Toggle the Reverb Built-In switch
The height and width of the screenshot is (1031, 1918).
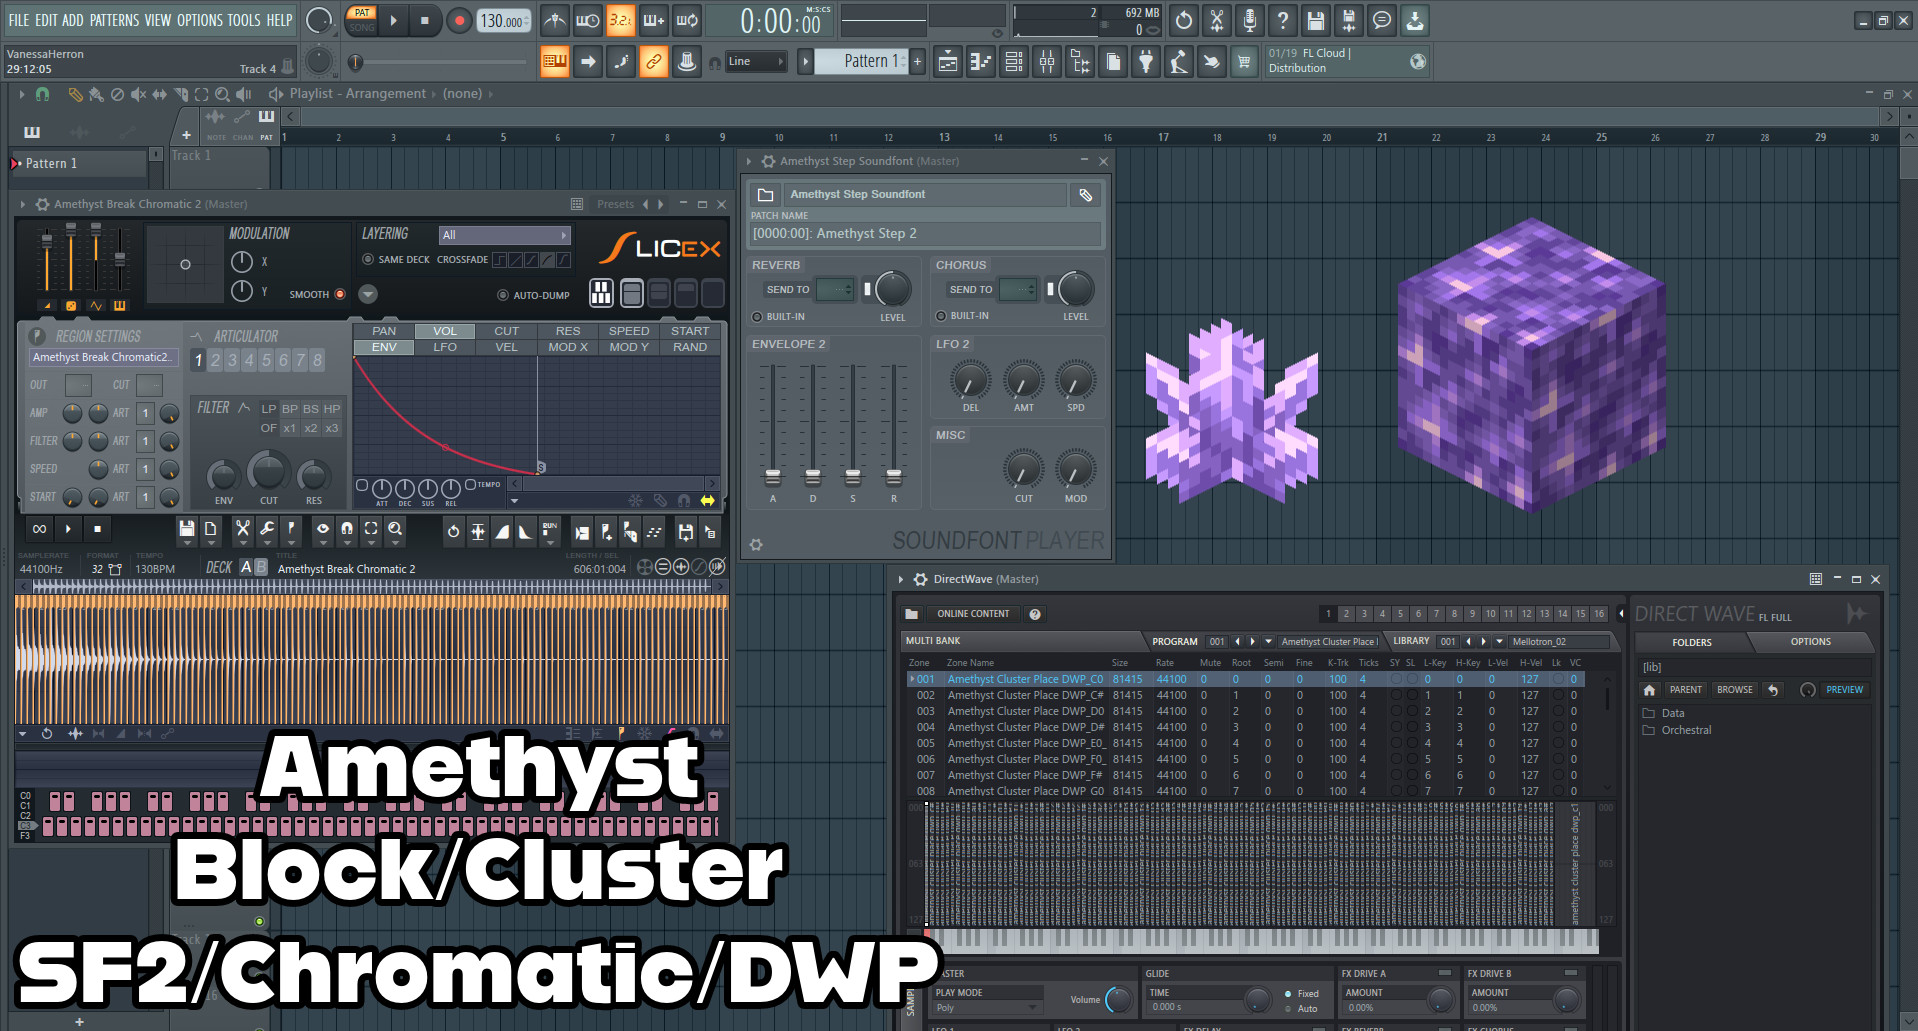757,317
